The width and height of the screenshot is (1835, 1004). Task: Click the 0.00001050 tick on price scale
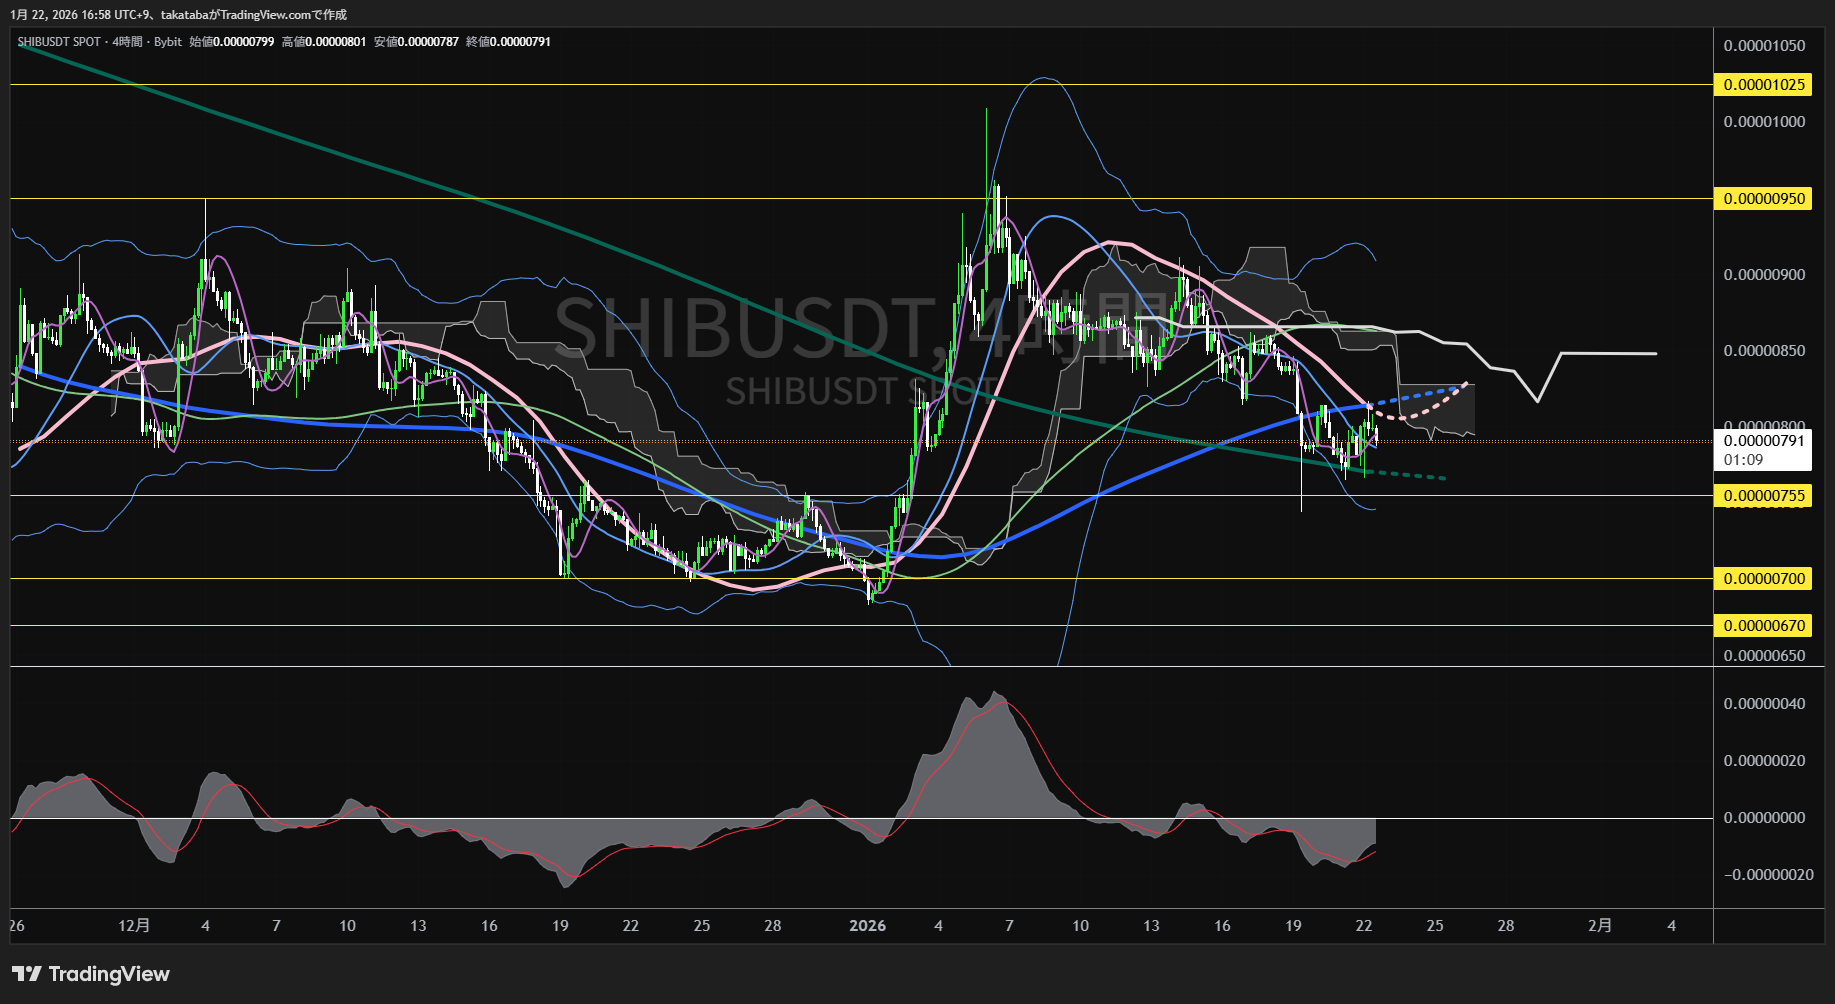pyautogui.click(x=1764, y=46)
